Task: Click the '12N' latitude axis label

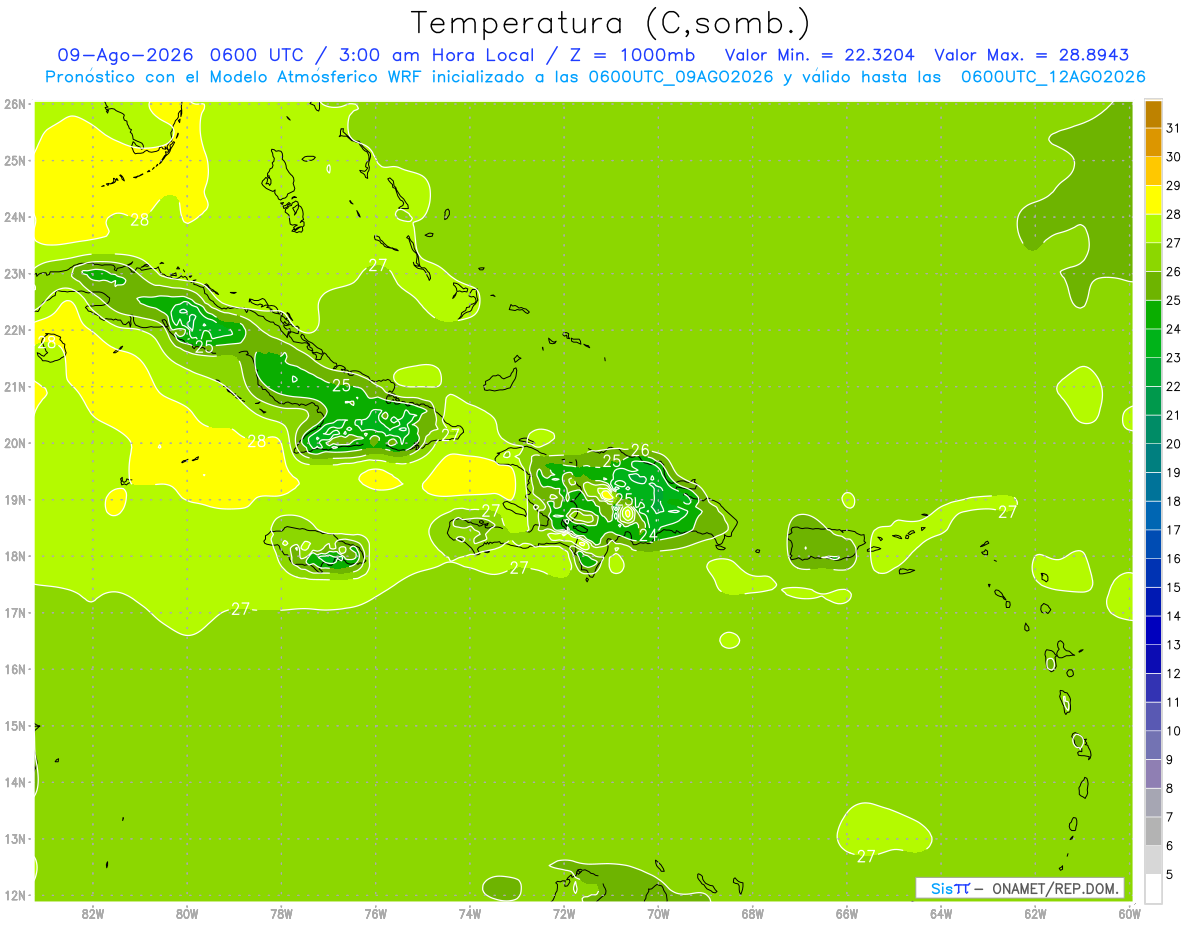Action: (x=14, y=895)
